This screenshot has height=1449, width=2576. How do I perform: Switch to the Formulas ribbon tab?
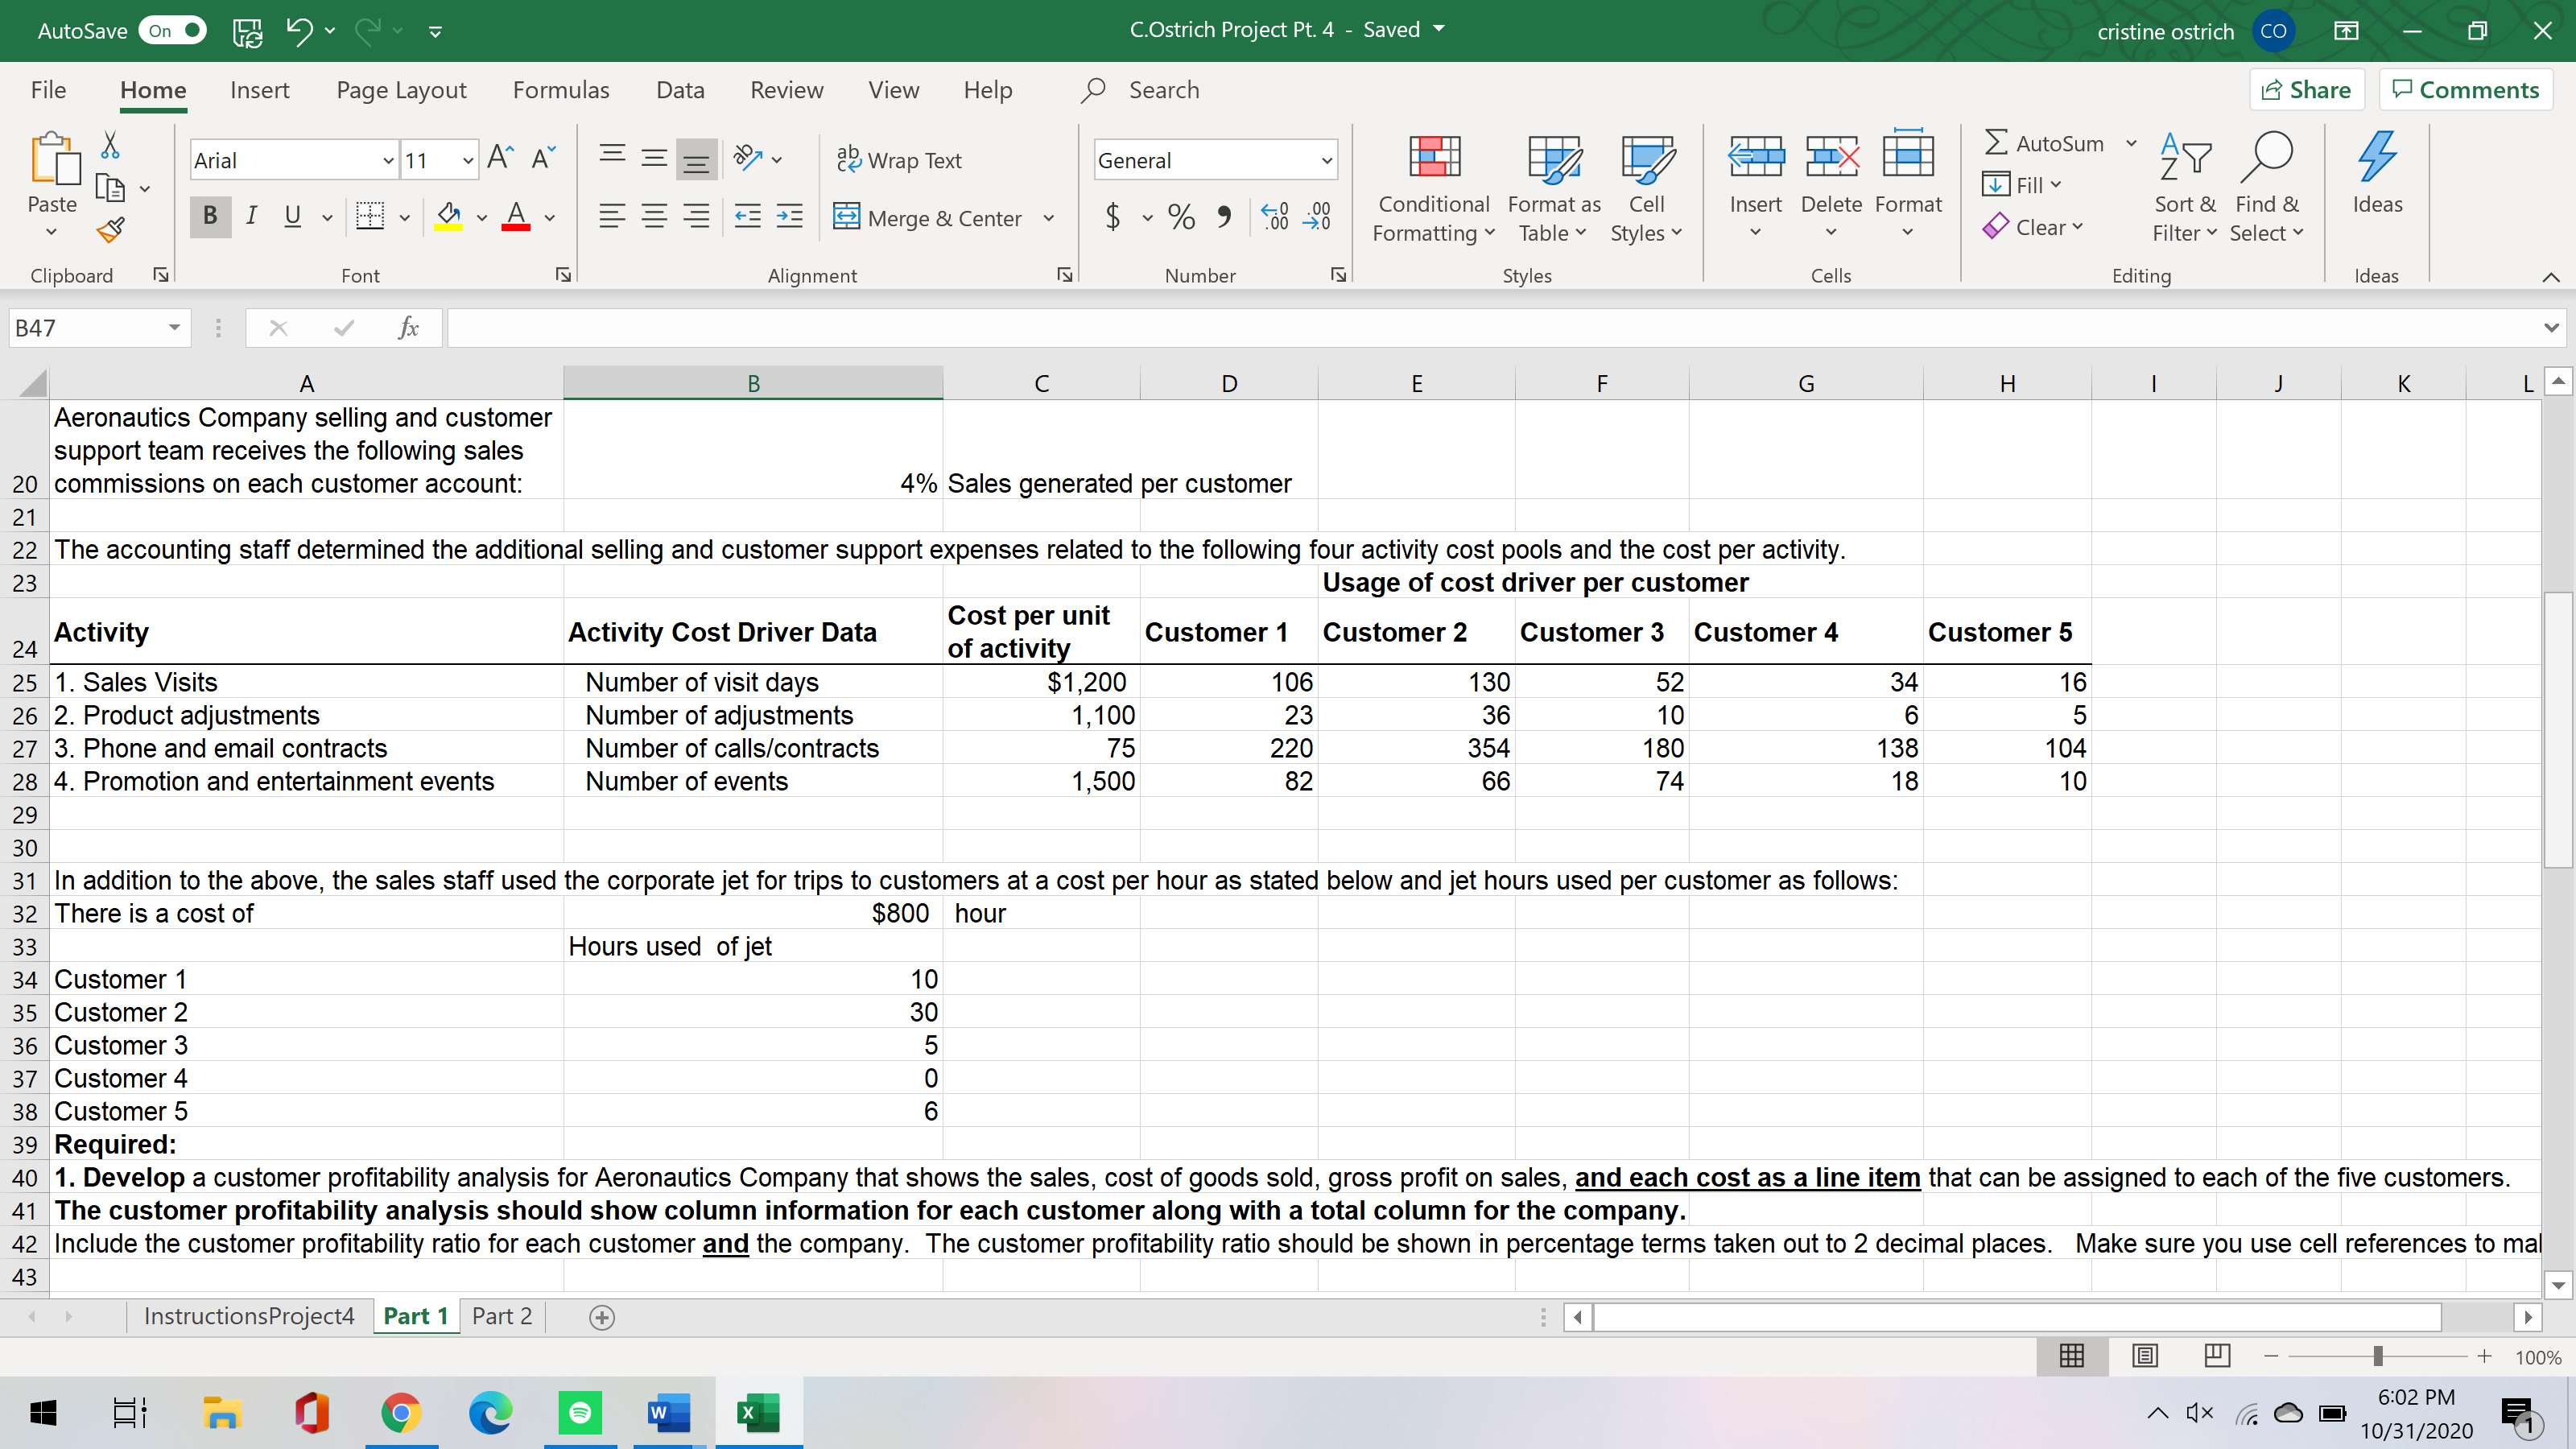pos(561,89)
